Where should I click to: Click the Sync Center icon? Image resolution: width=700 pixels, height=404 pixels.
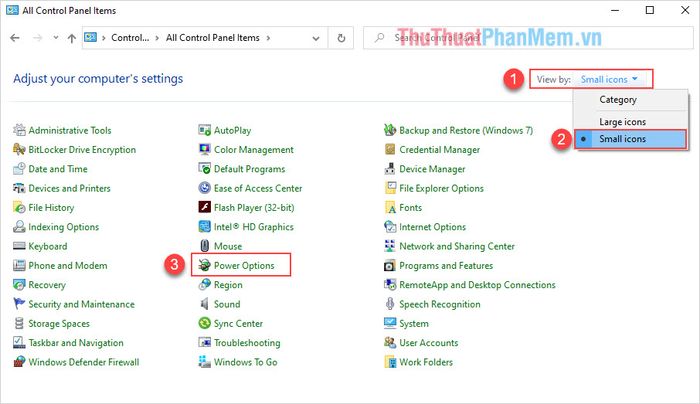pos(204,323)
